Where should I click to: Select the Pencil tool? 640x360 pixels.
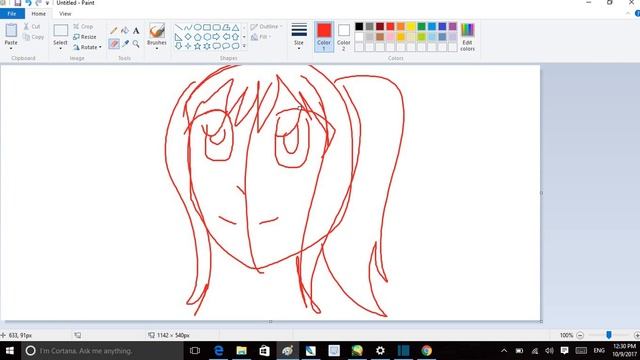pos(114,31)
